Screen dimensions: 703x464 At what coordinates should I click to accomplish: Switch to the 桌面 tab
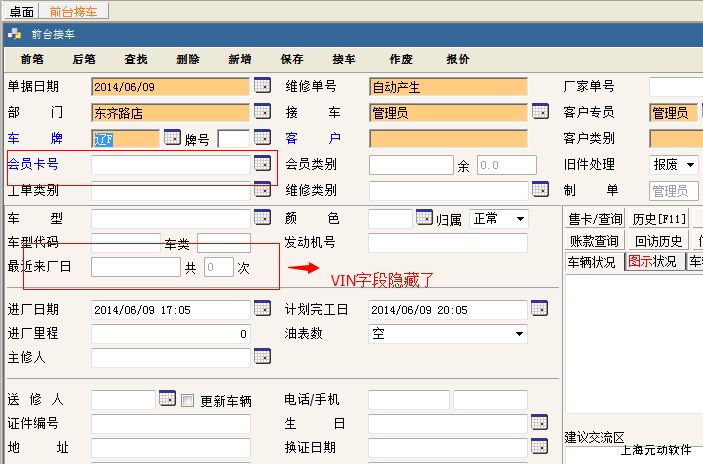click(x=21, y=12)
